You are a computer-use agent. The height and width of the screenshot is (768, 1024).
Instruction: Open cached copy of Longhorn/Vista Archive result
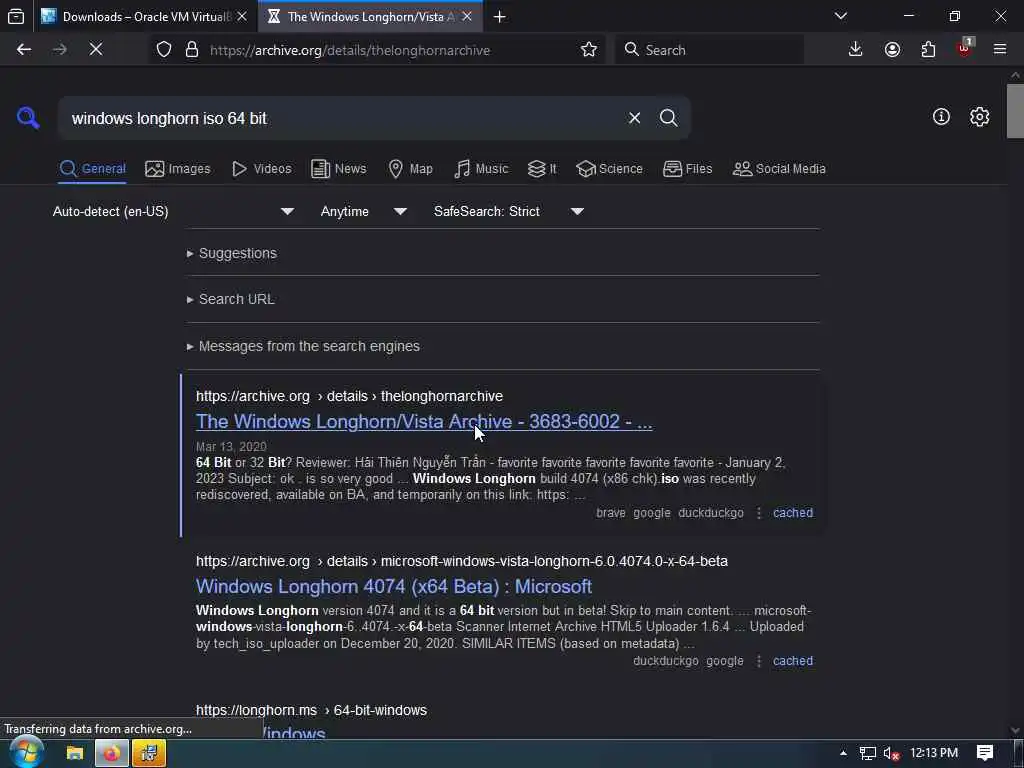coord(793,513)
